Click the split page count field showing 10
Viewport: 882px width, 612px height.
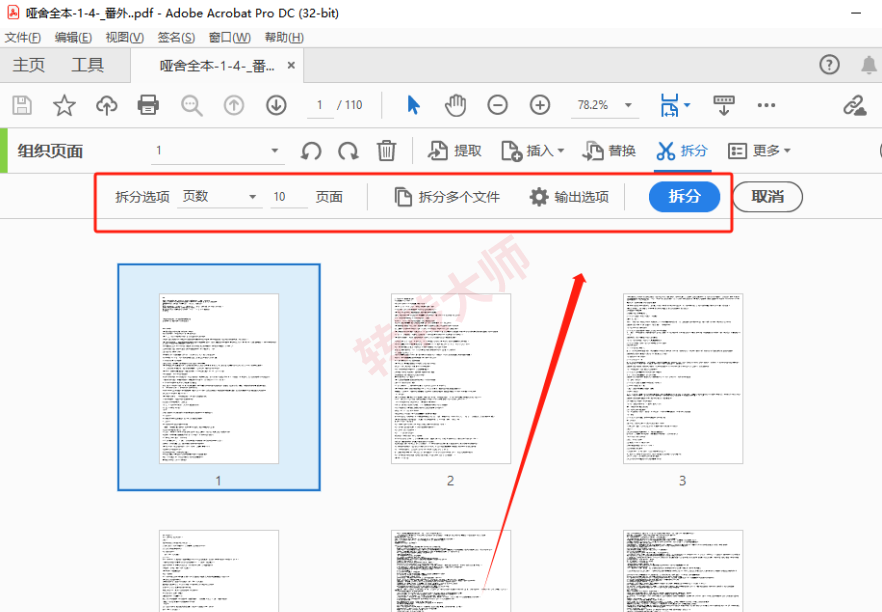click(x=289, y=197)
